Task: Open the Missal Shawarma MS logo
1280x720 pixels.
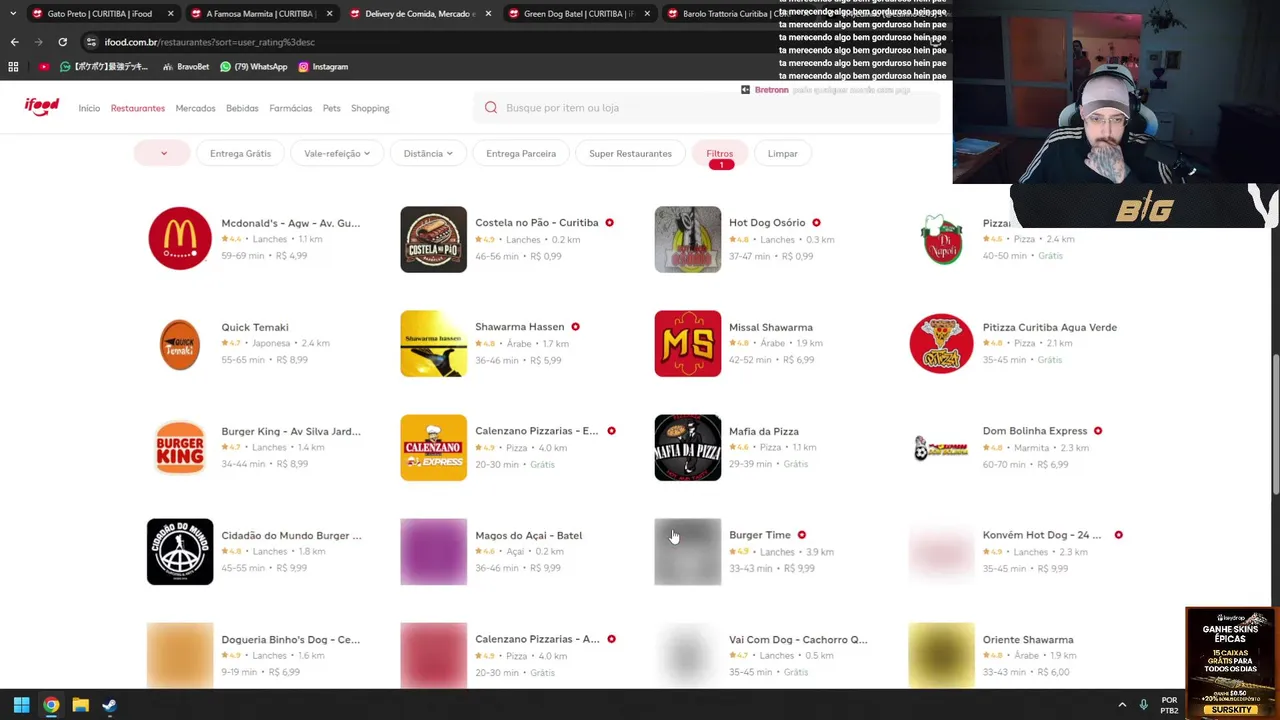Action: pyautogui.click(x=687, y=343)
